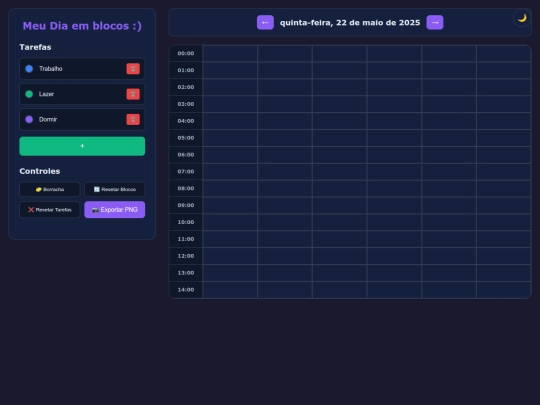This screenshot has width=540, height=405.
Task: Export schedule with Exportar PNG
Action: coord(115,210)
